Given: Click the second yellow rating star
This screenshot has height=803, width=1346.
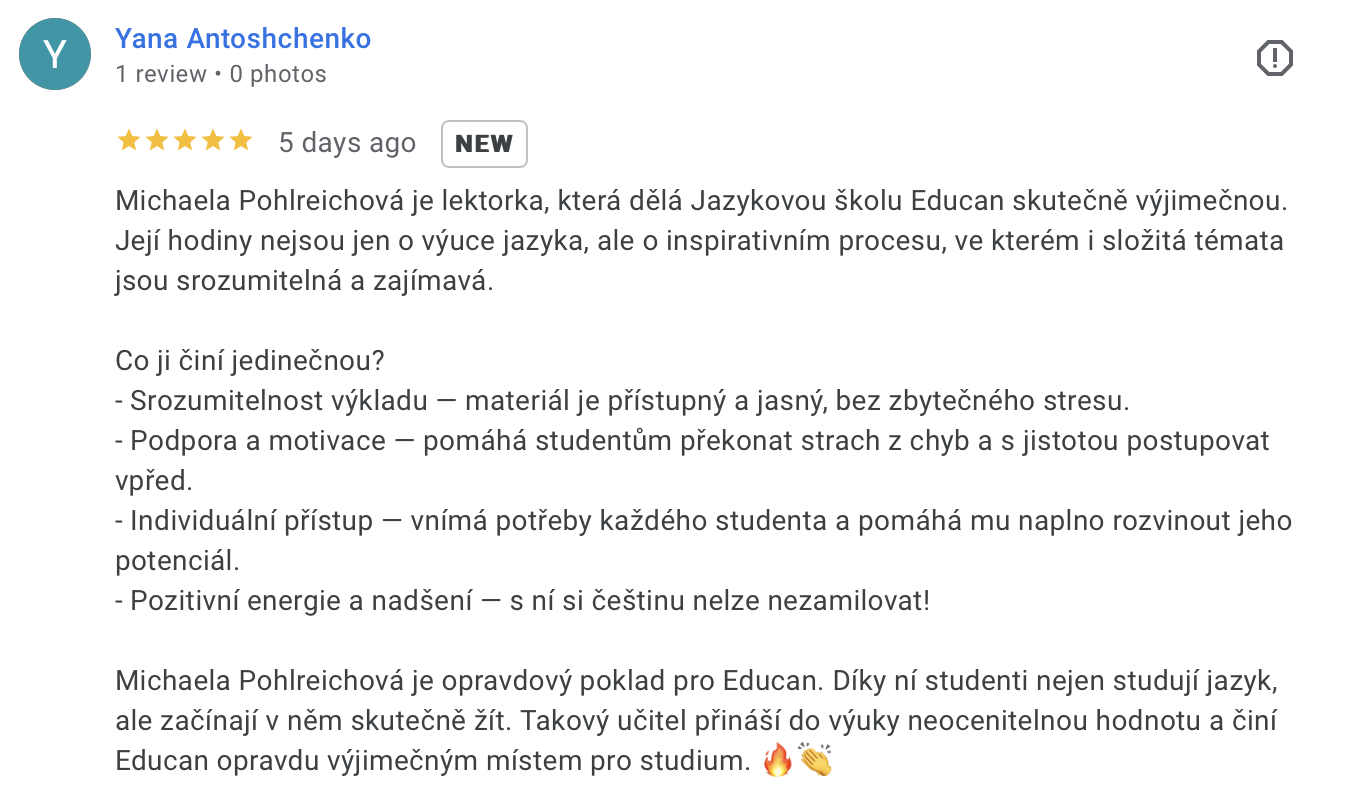Looking at the screenshot, I should tap(157, 141).
